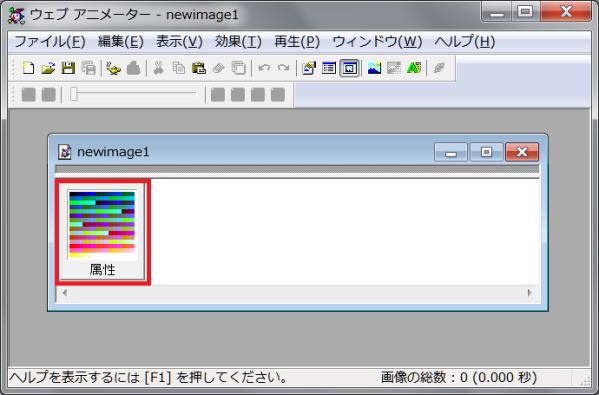
Task: Click the greyed picture icon beside the mountain
Action: pyautogui.click(x=394, y=68)
